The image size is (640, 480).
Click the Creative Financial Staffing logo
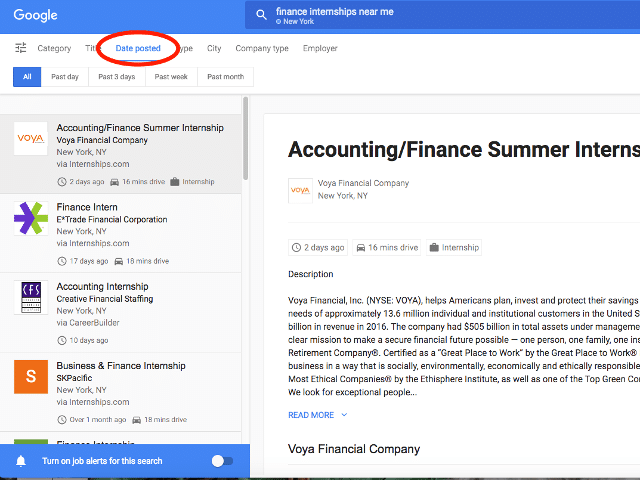coord(31,297)
